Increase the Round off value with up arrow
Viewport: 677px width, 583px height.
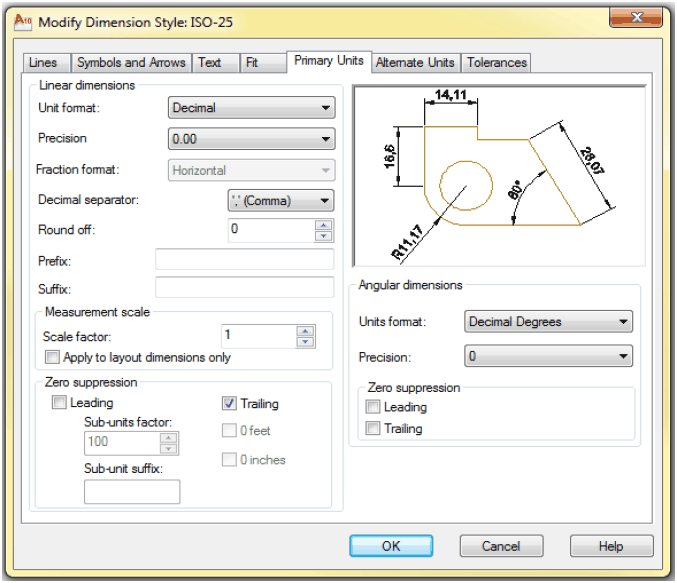323,225
